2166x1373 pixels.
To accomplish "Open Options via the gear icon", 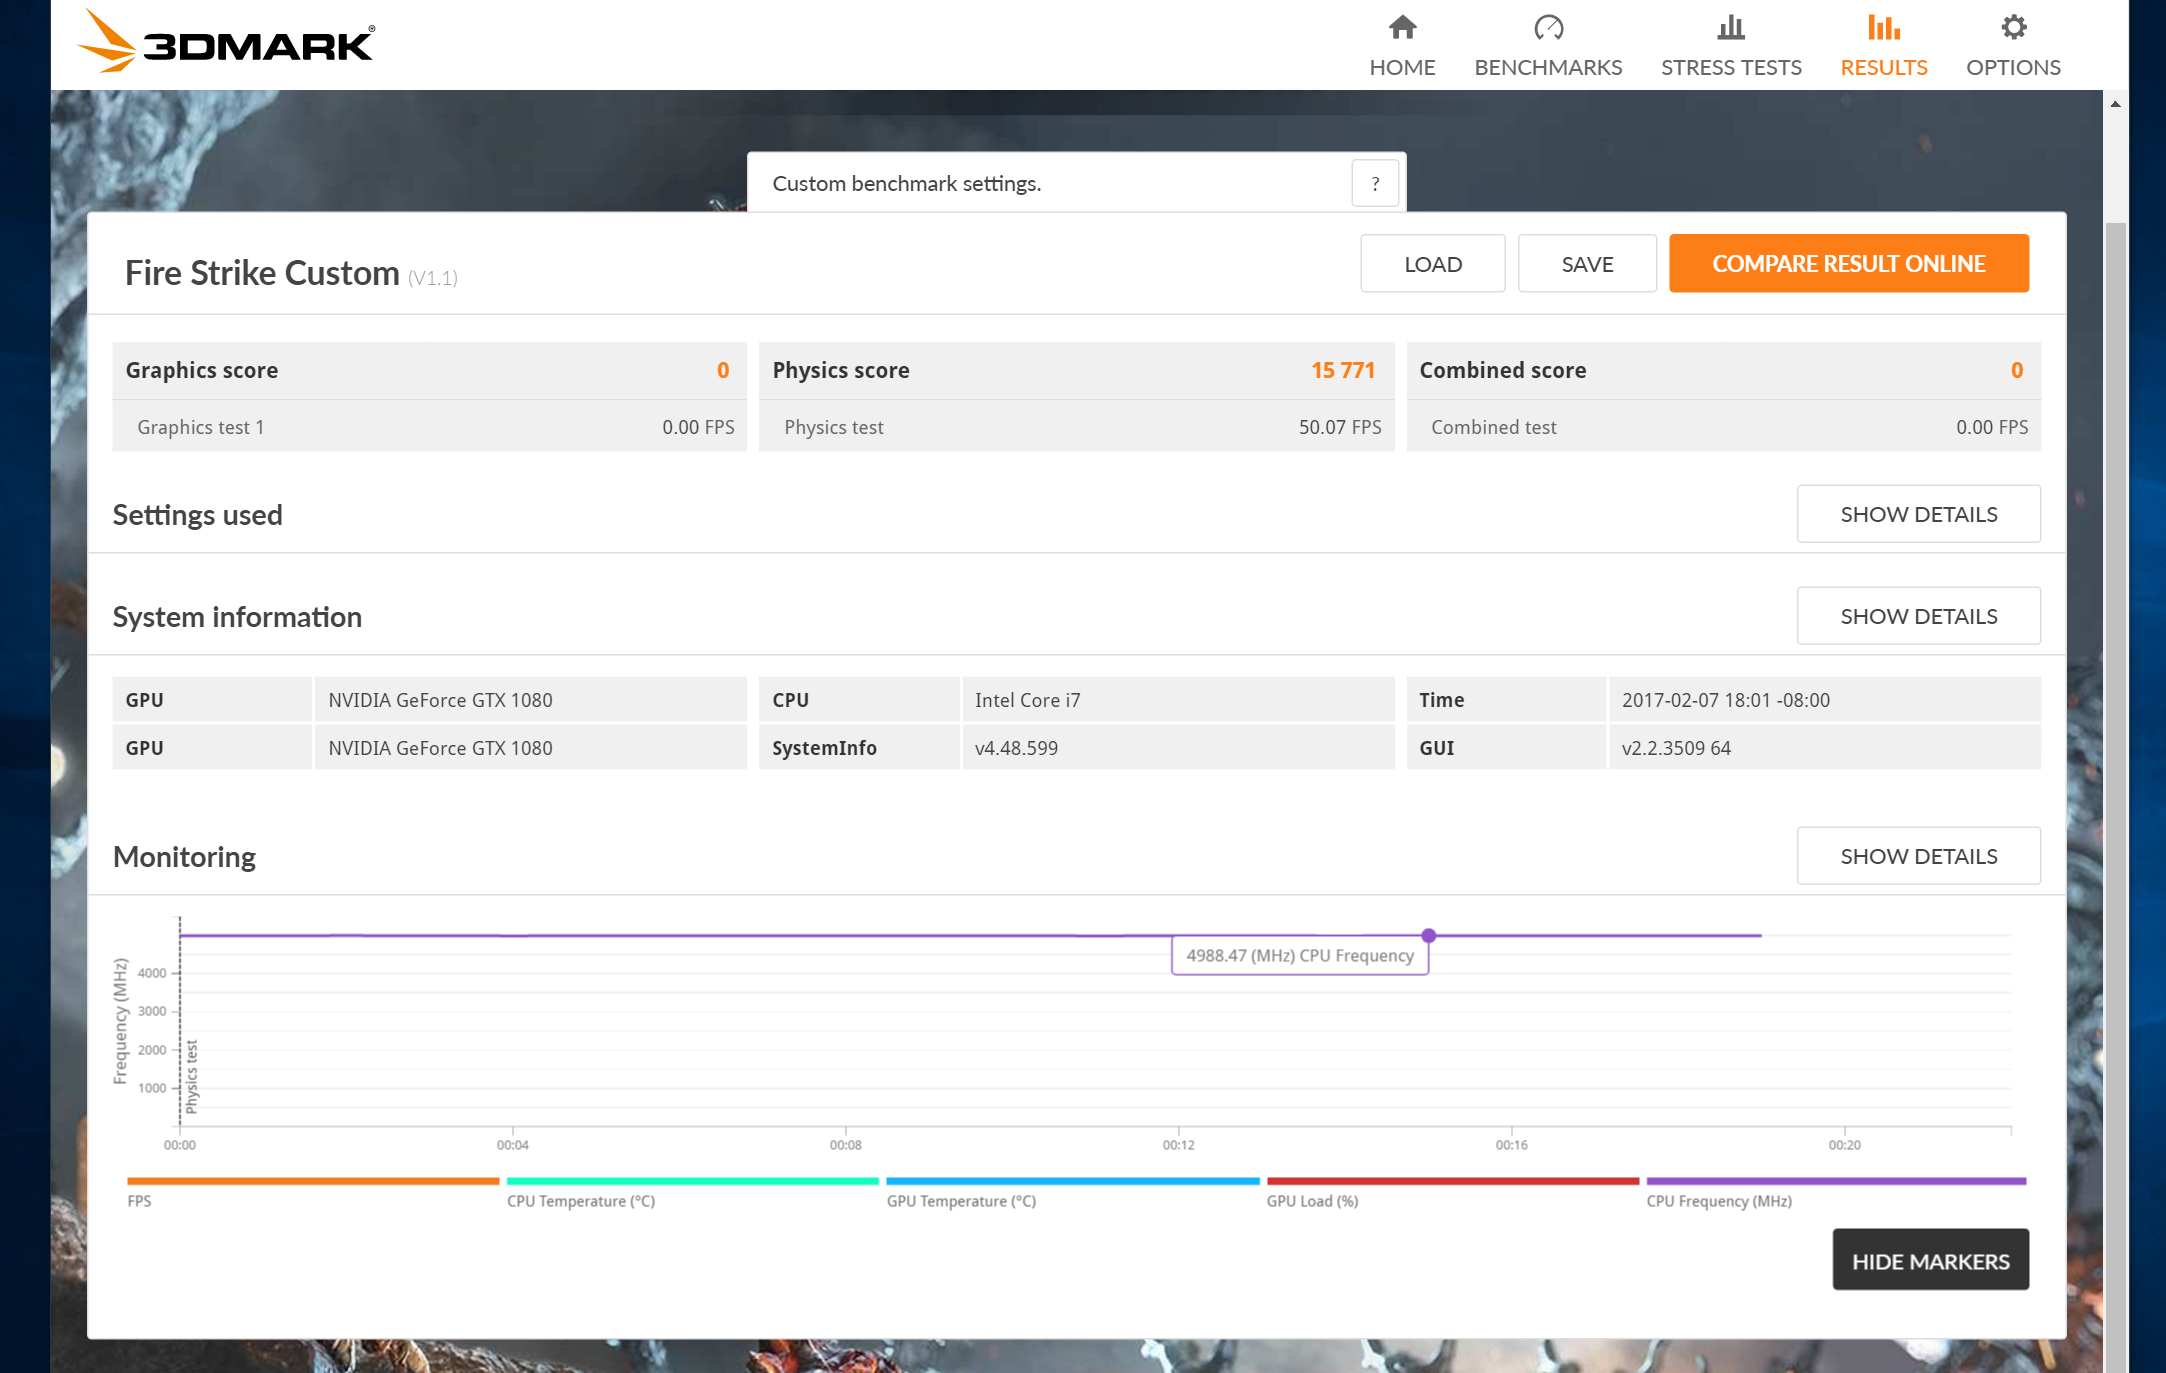I will click(x=2013, y=27).
